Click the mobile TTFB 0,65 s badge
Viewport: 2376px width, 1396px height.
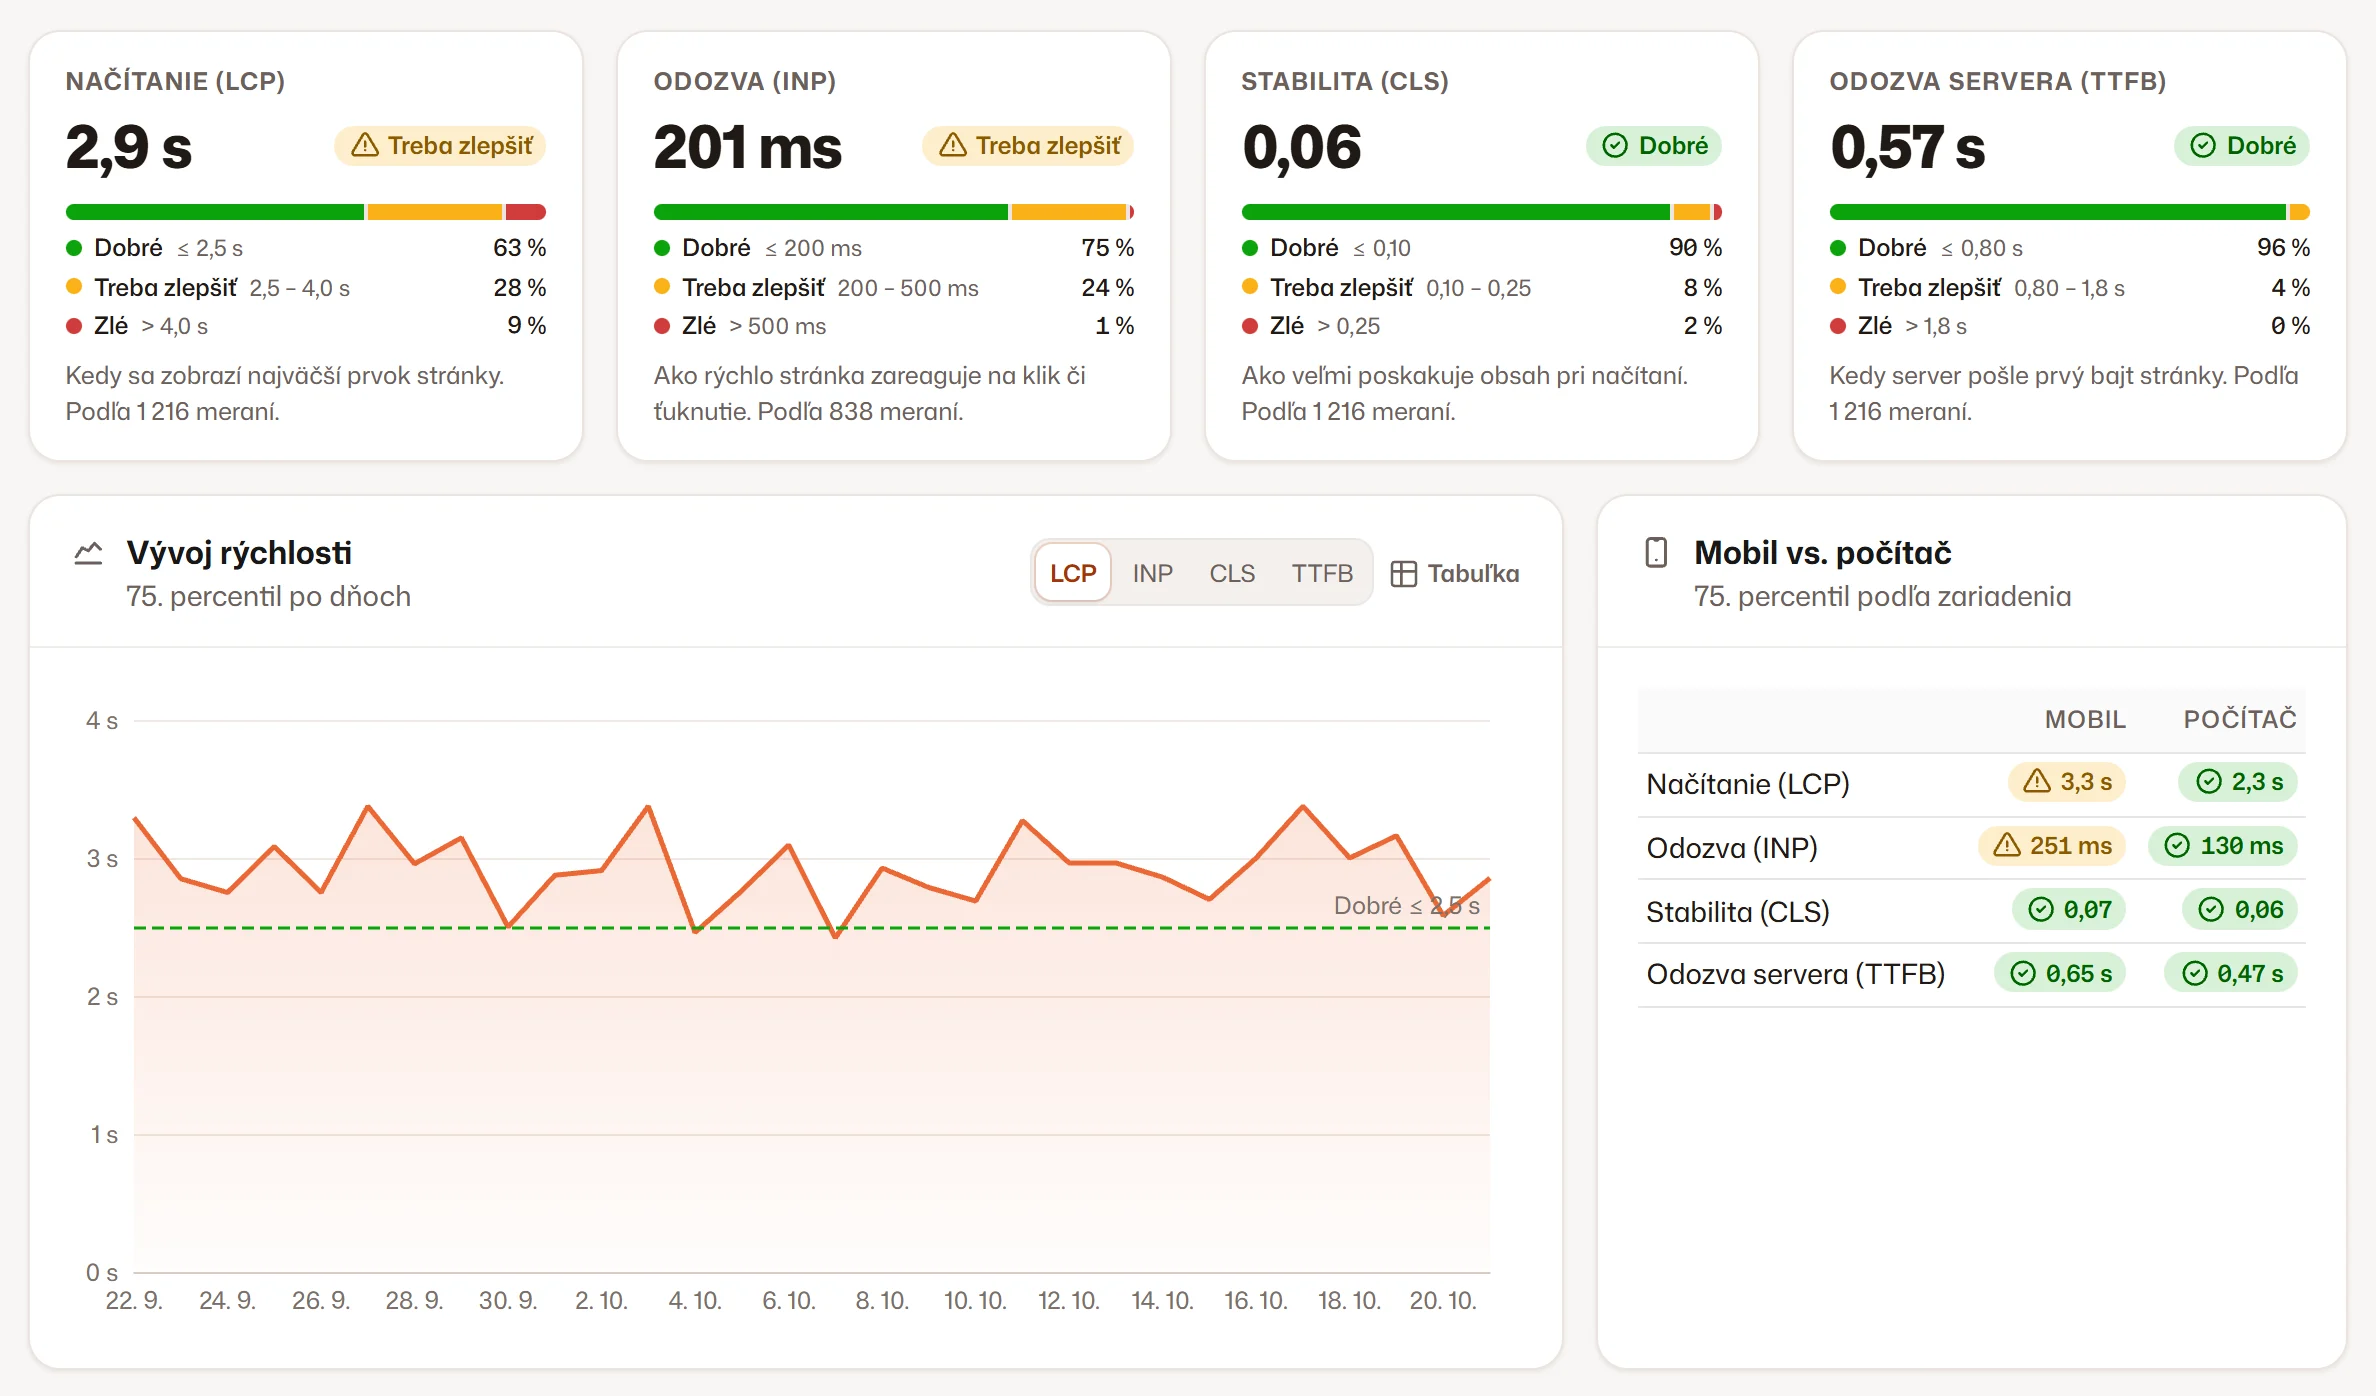[x=2060, y=973]
